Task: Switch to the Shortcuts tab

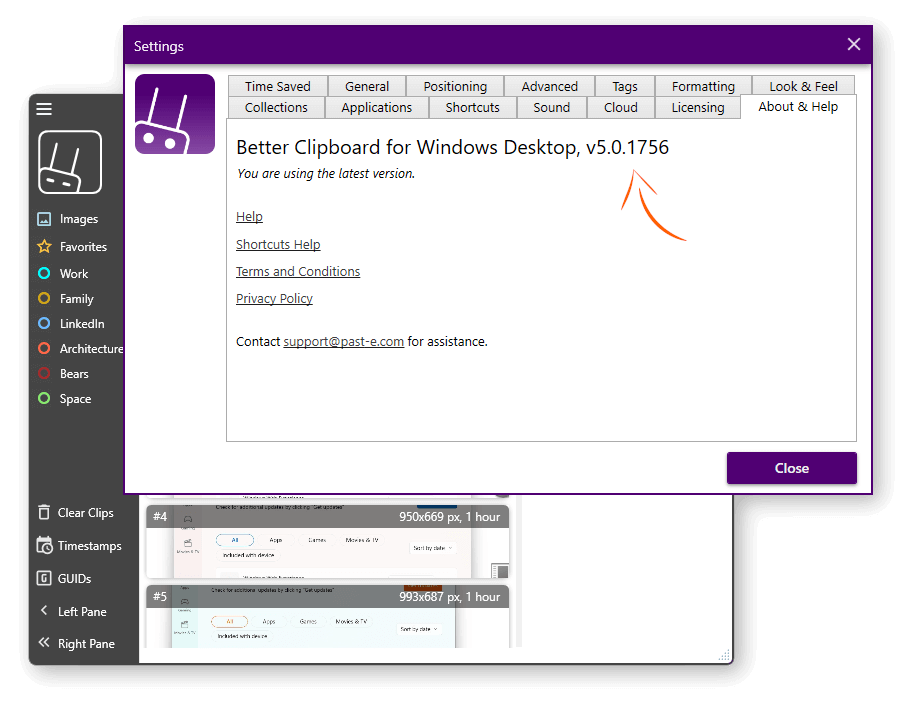Action: coord(473,107)
